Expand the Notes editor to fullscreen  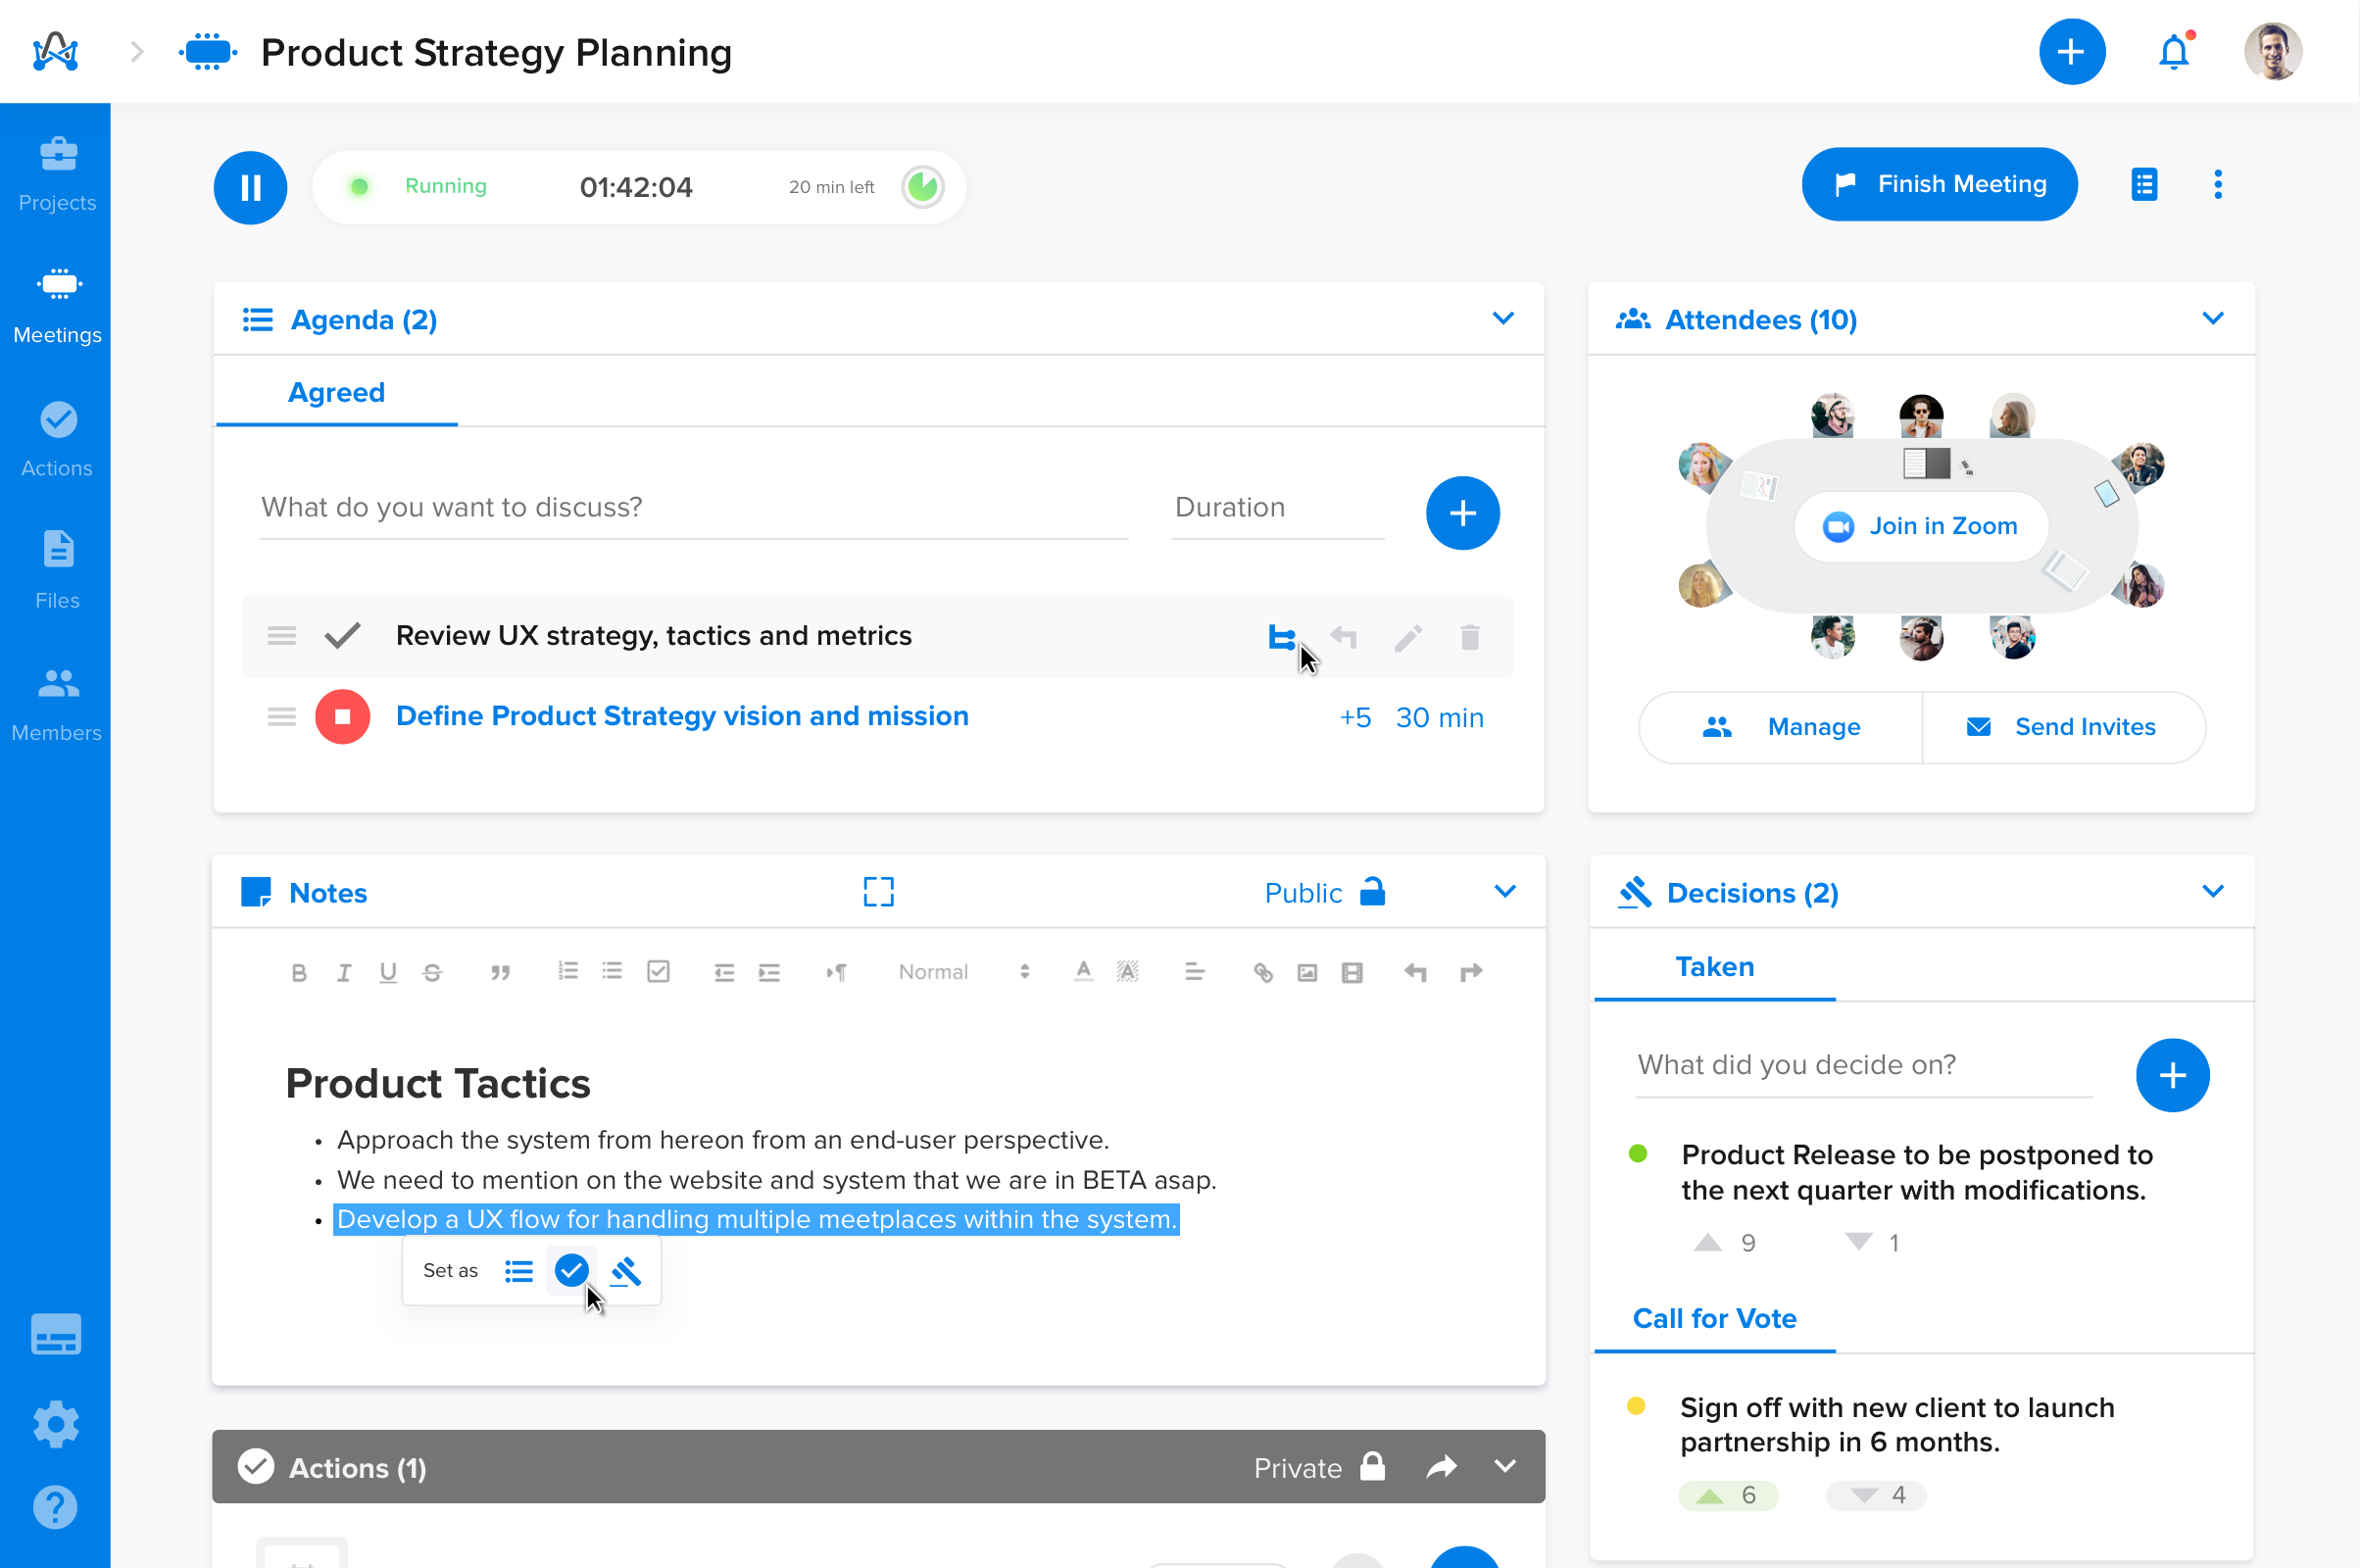877,891
